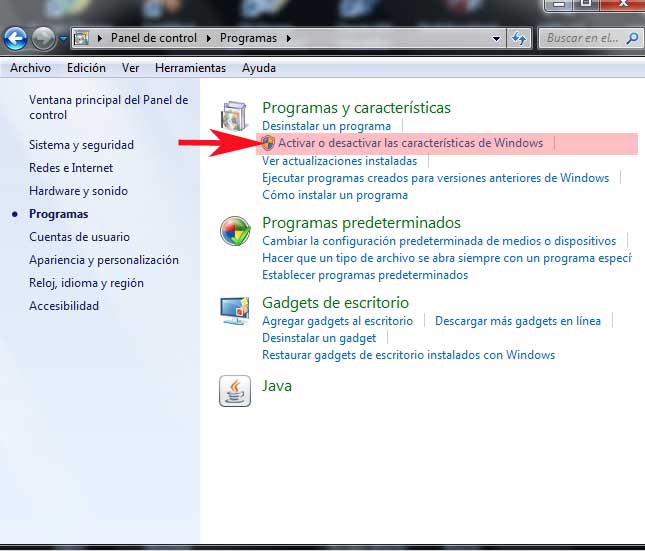Click the greyed Forward navigation arrow

(x=43, y=39)
